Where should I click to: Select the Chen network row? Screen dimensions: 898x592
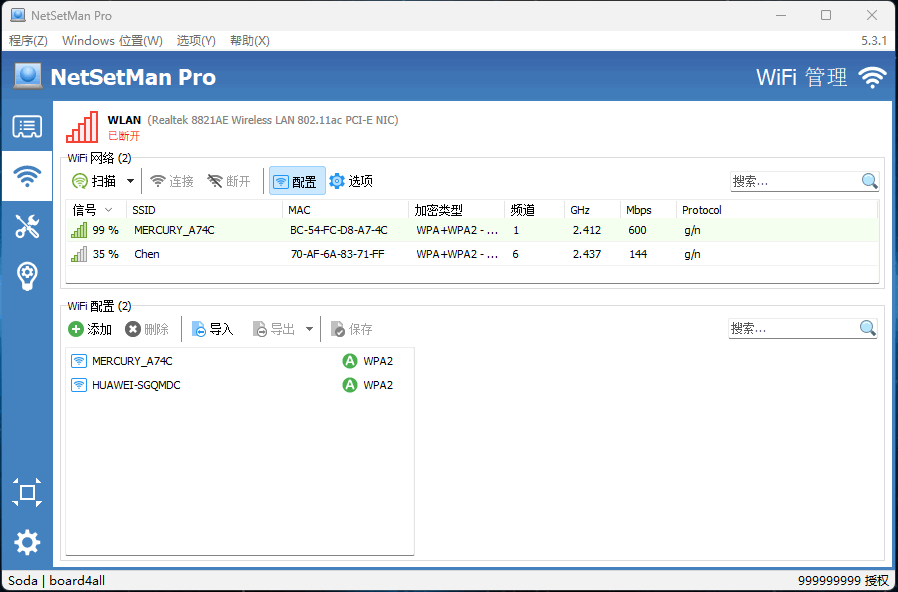click(472, 254)
